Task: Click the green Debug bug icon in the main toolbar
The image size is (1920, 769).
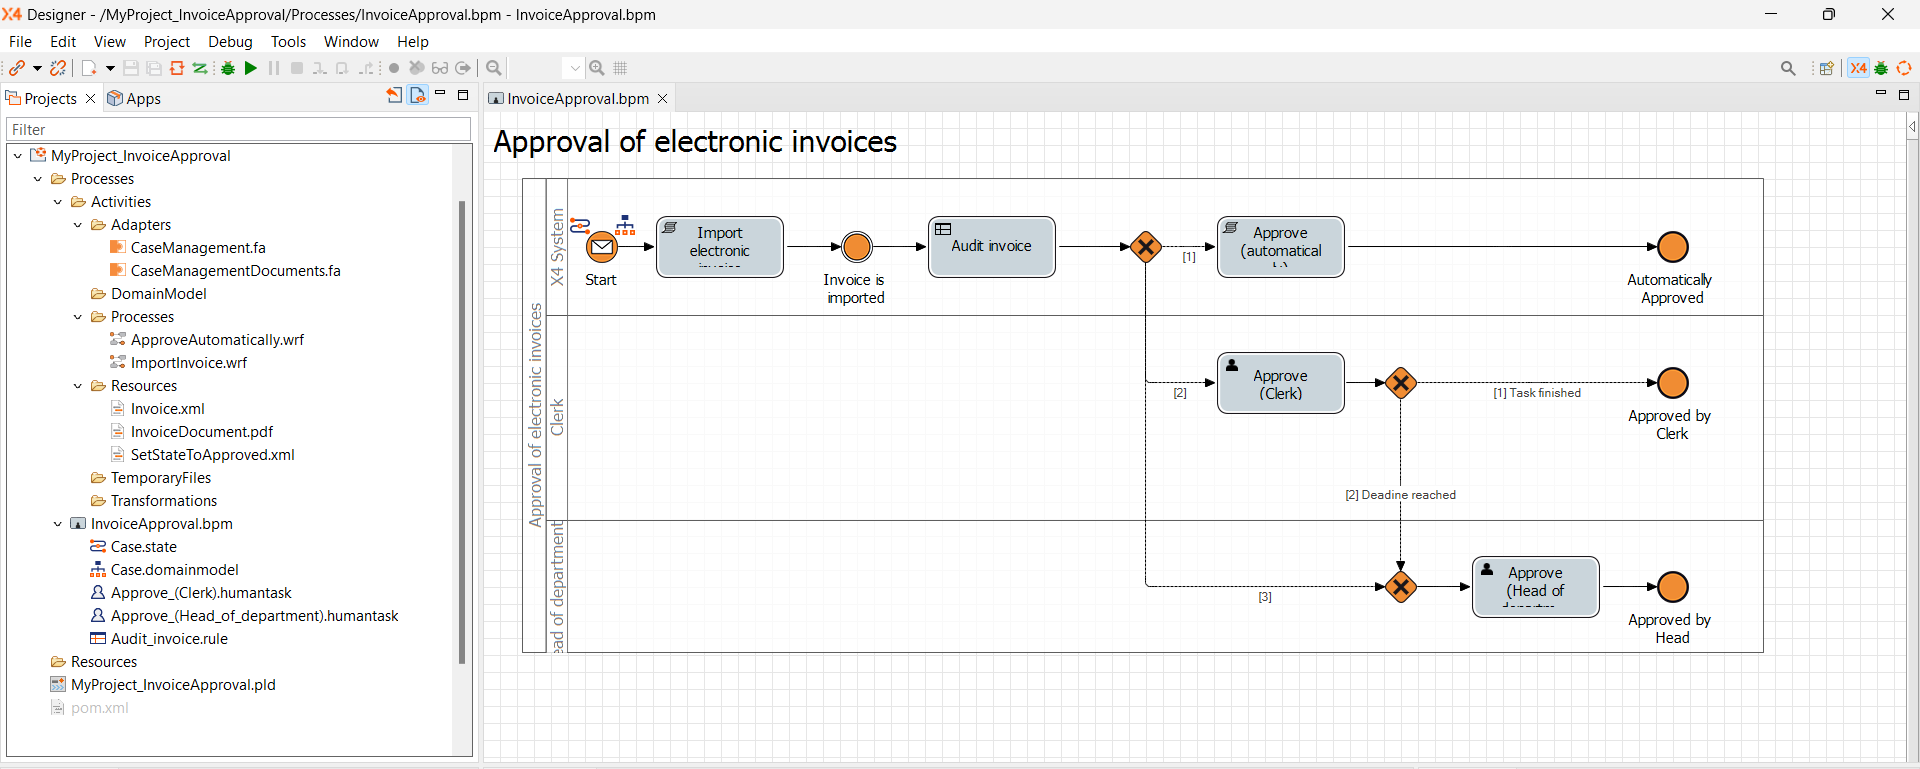Action: (x=228, y=68)
